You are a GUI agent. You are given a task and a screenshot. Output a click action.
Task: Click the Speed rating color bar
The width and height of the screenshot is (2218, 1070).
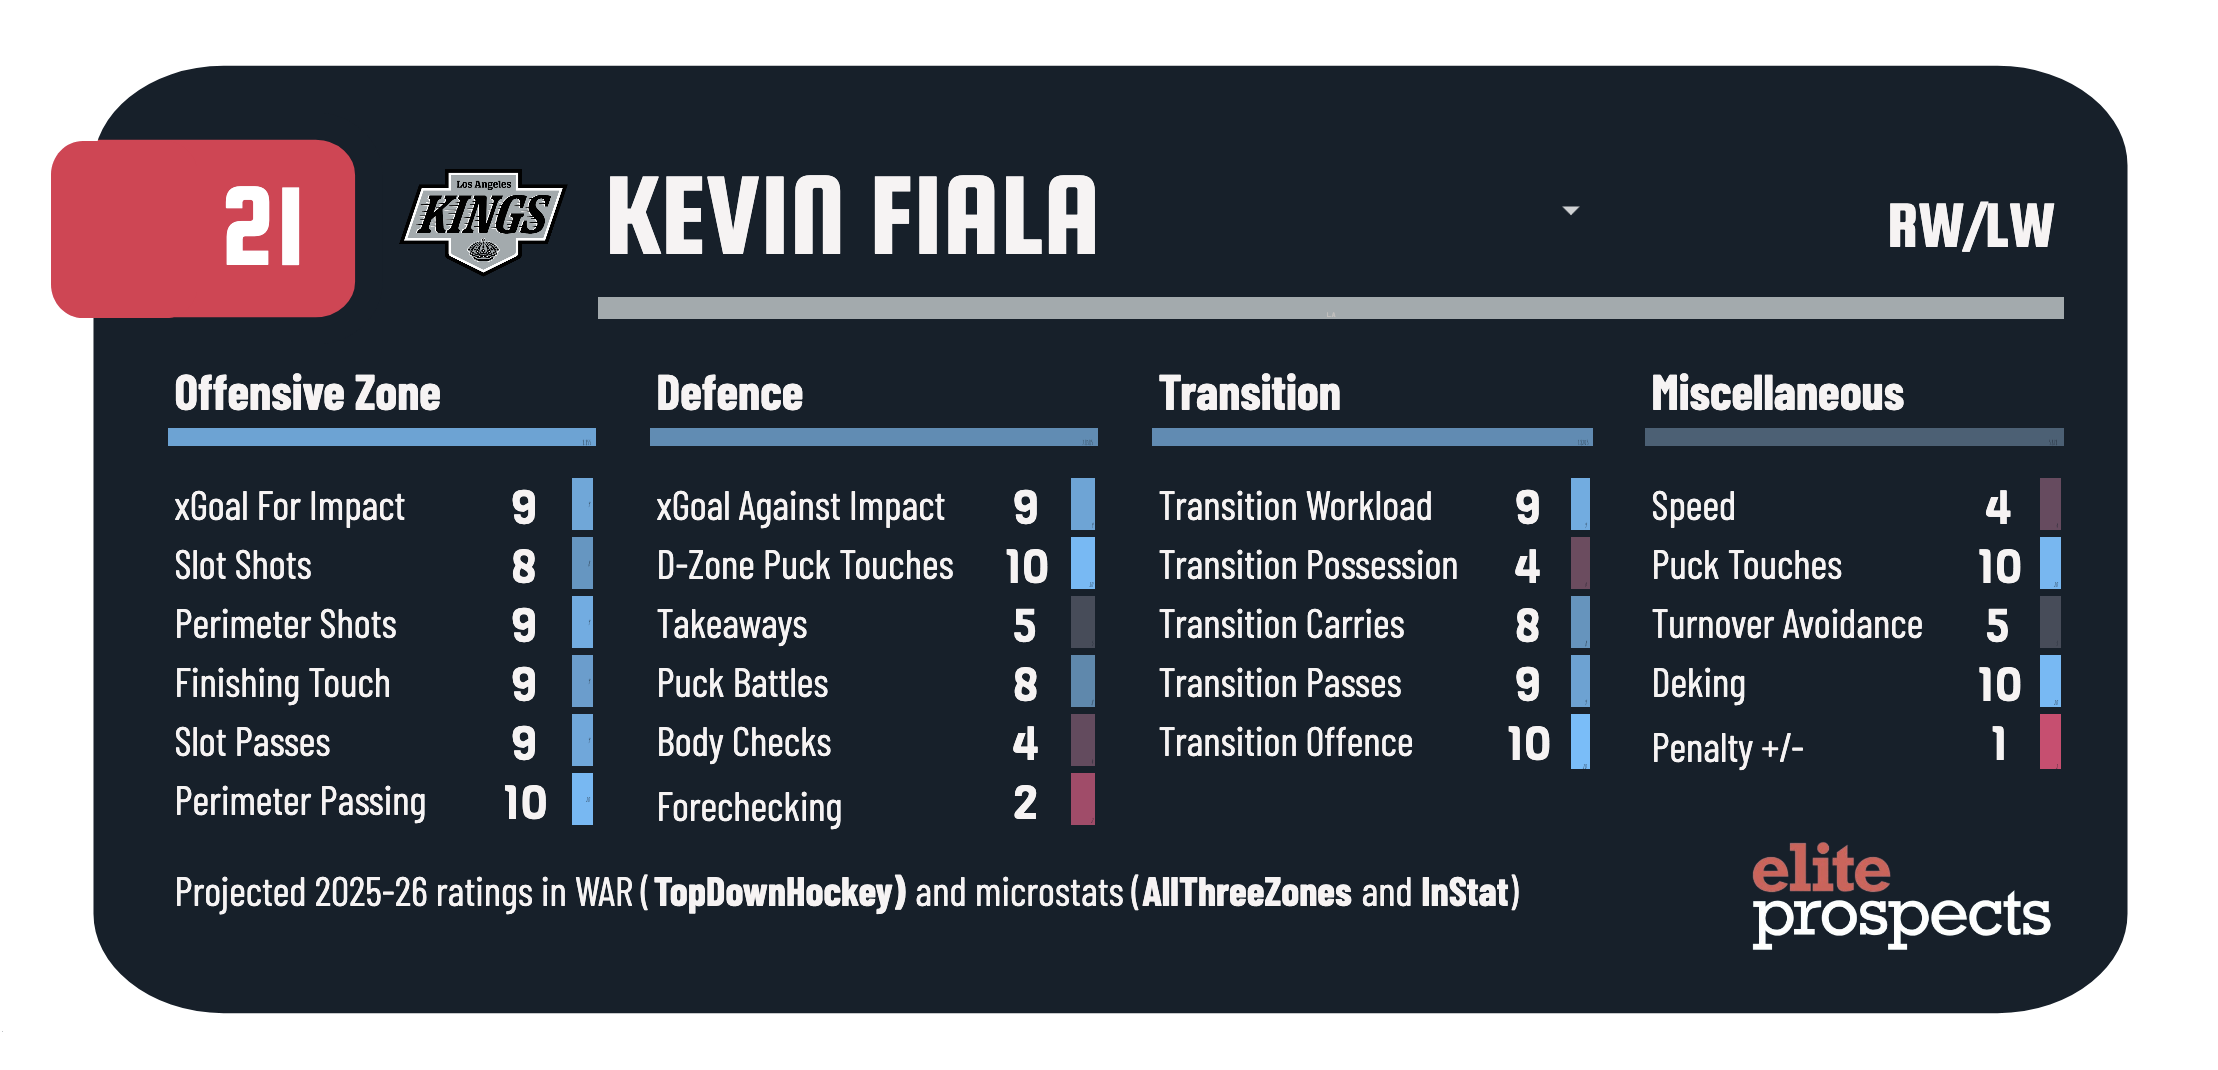coord(2049,504)
